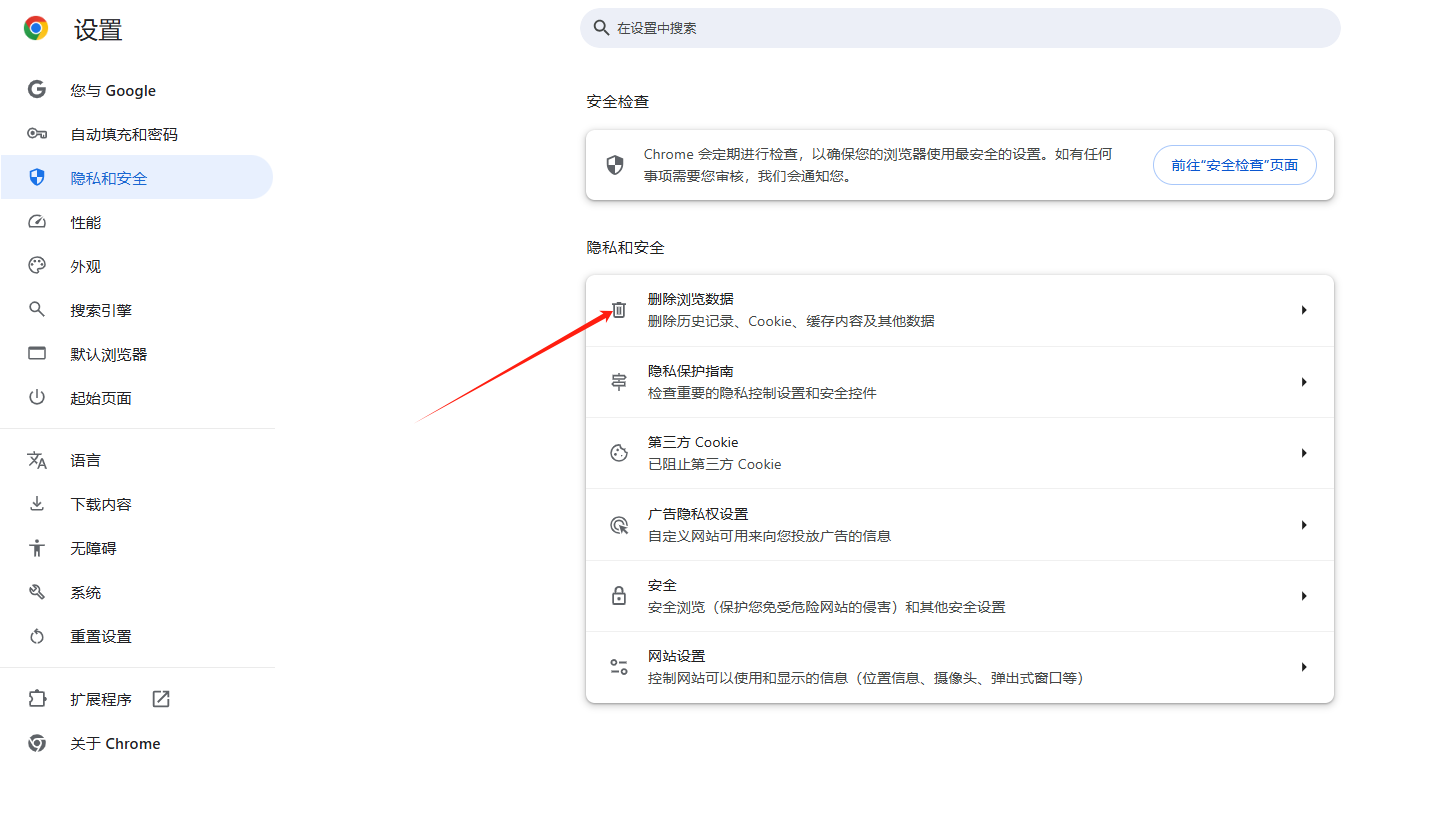Click the browser window icon for 默认浏览器
This screenshot has height=827, width=1429.
pyautogui.click(x=37, y=354)
